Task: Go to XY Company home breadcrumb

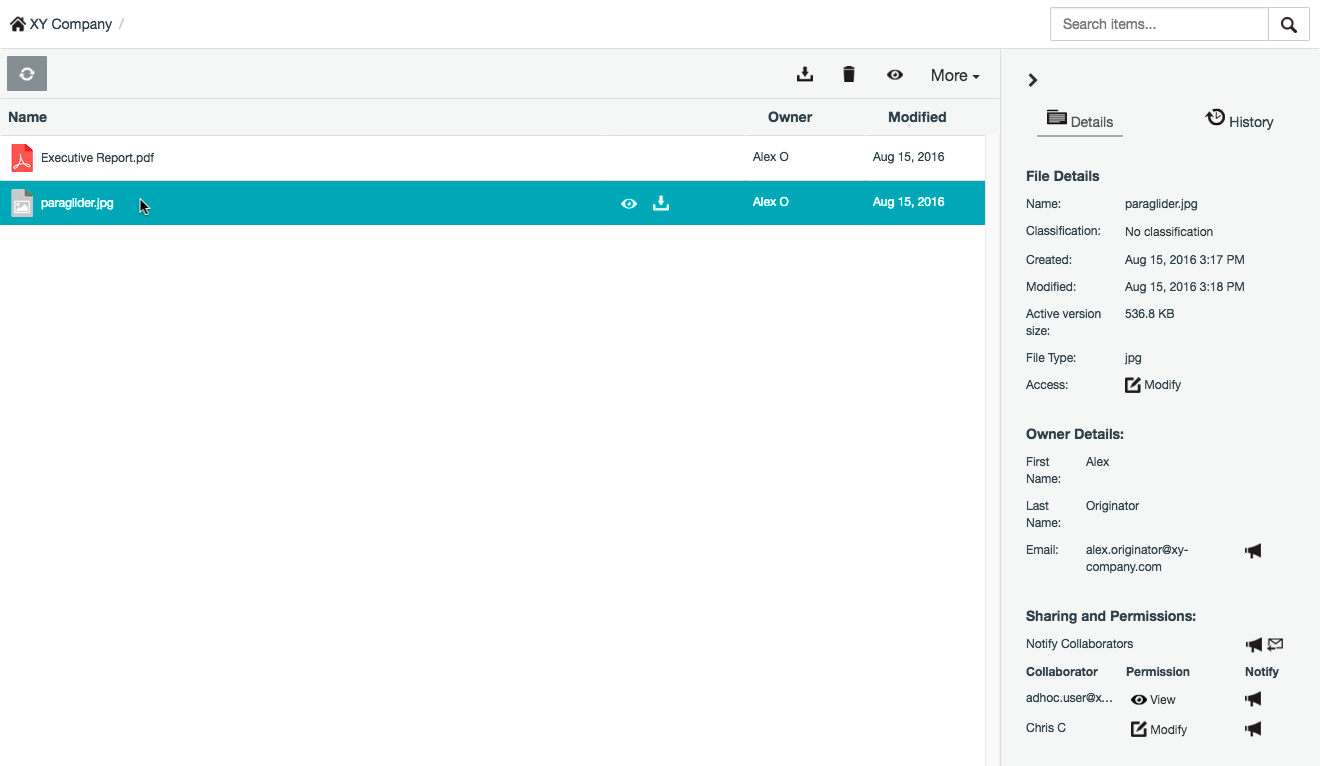Action: 61,24
